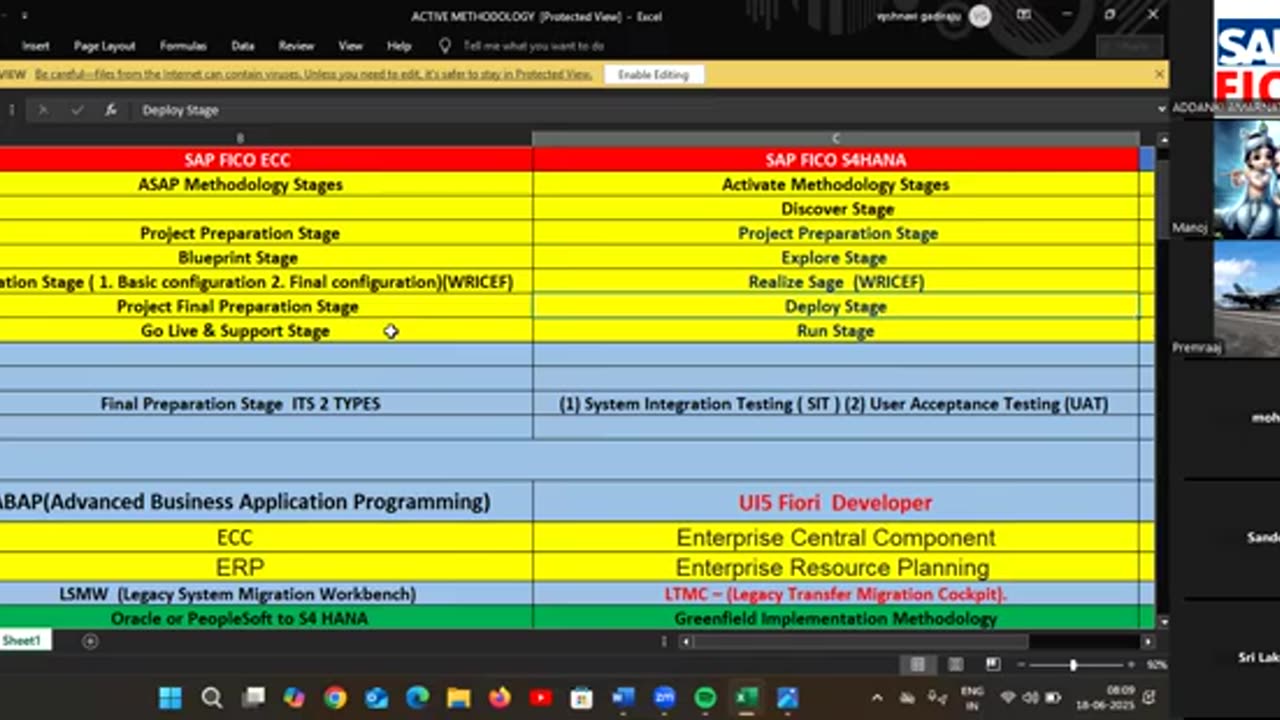Add a new sheet with plus icon
Viewport: 1280px width, 720px height.
pyautogui.click(x=90, y=641)
